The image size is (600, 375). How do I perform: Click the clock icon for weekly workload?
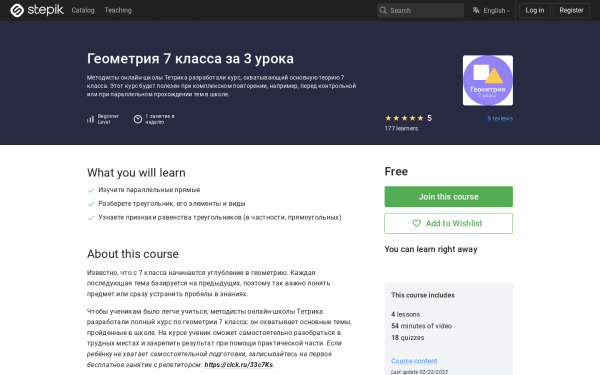pyautogui.click(x=138, y=119)
